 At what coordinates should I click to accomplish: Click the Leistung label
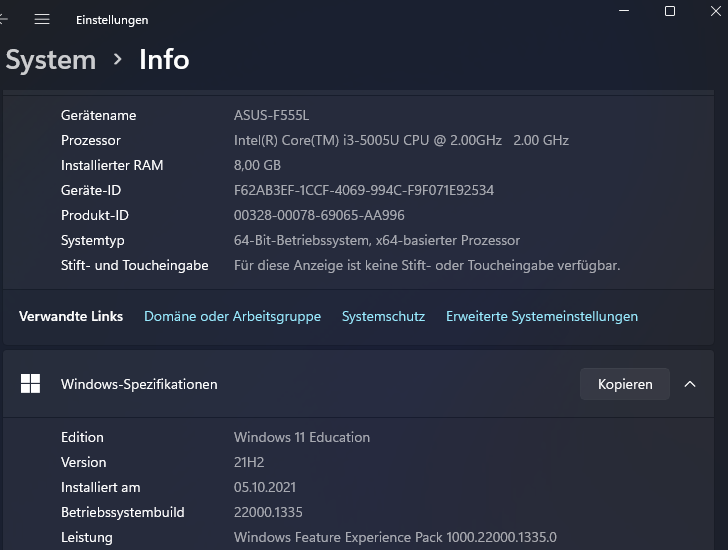pos(87,537)
